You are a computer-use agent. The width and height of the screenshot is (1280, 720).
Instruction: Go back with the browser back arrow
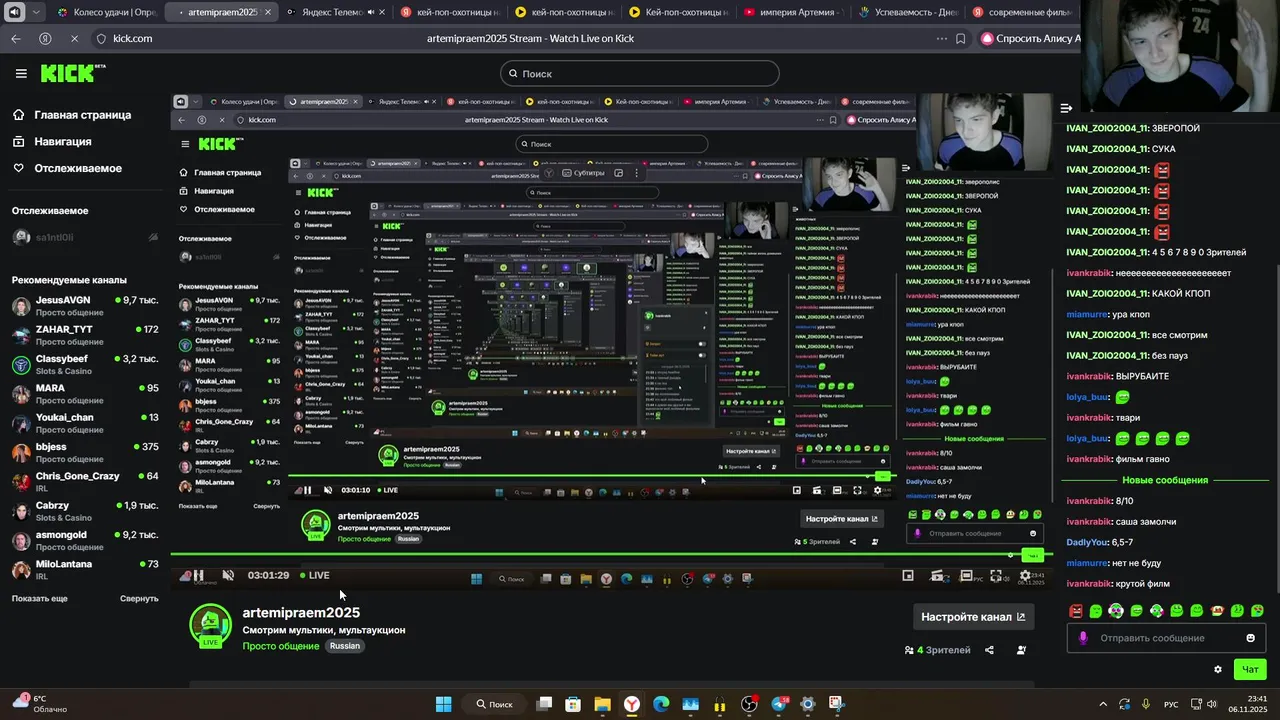(x=15, y=38)
